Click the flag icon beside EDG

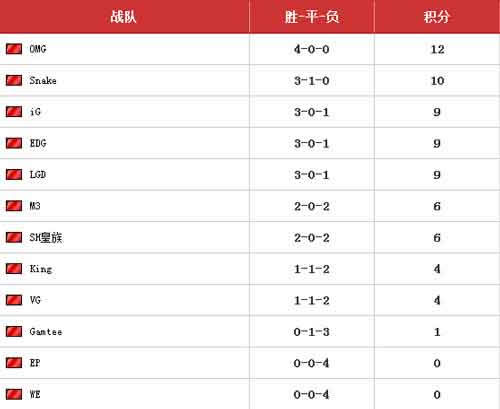(14, 143)
